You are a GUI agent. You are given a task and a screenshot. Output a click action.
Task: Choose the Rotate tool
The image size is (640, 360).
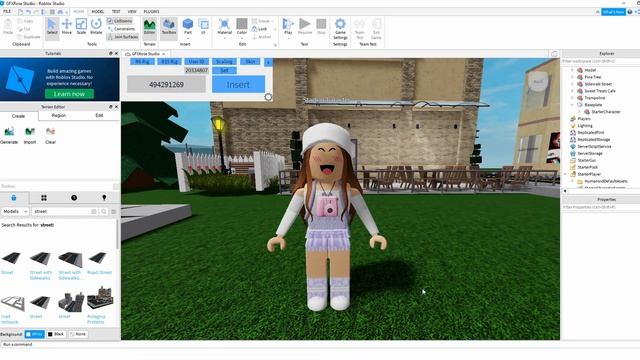pyautogui.click(x=96, y=27)
